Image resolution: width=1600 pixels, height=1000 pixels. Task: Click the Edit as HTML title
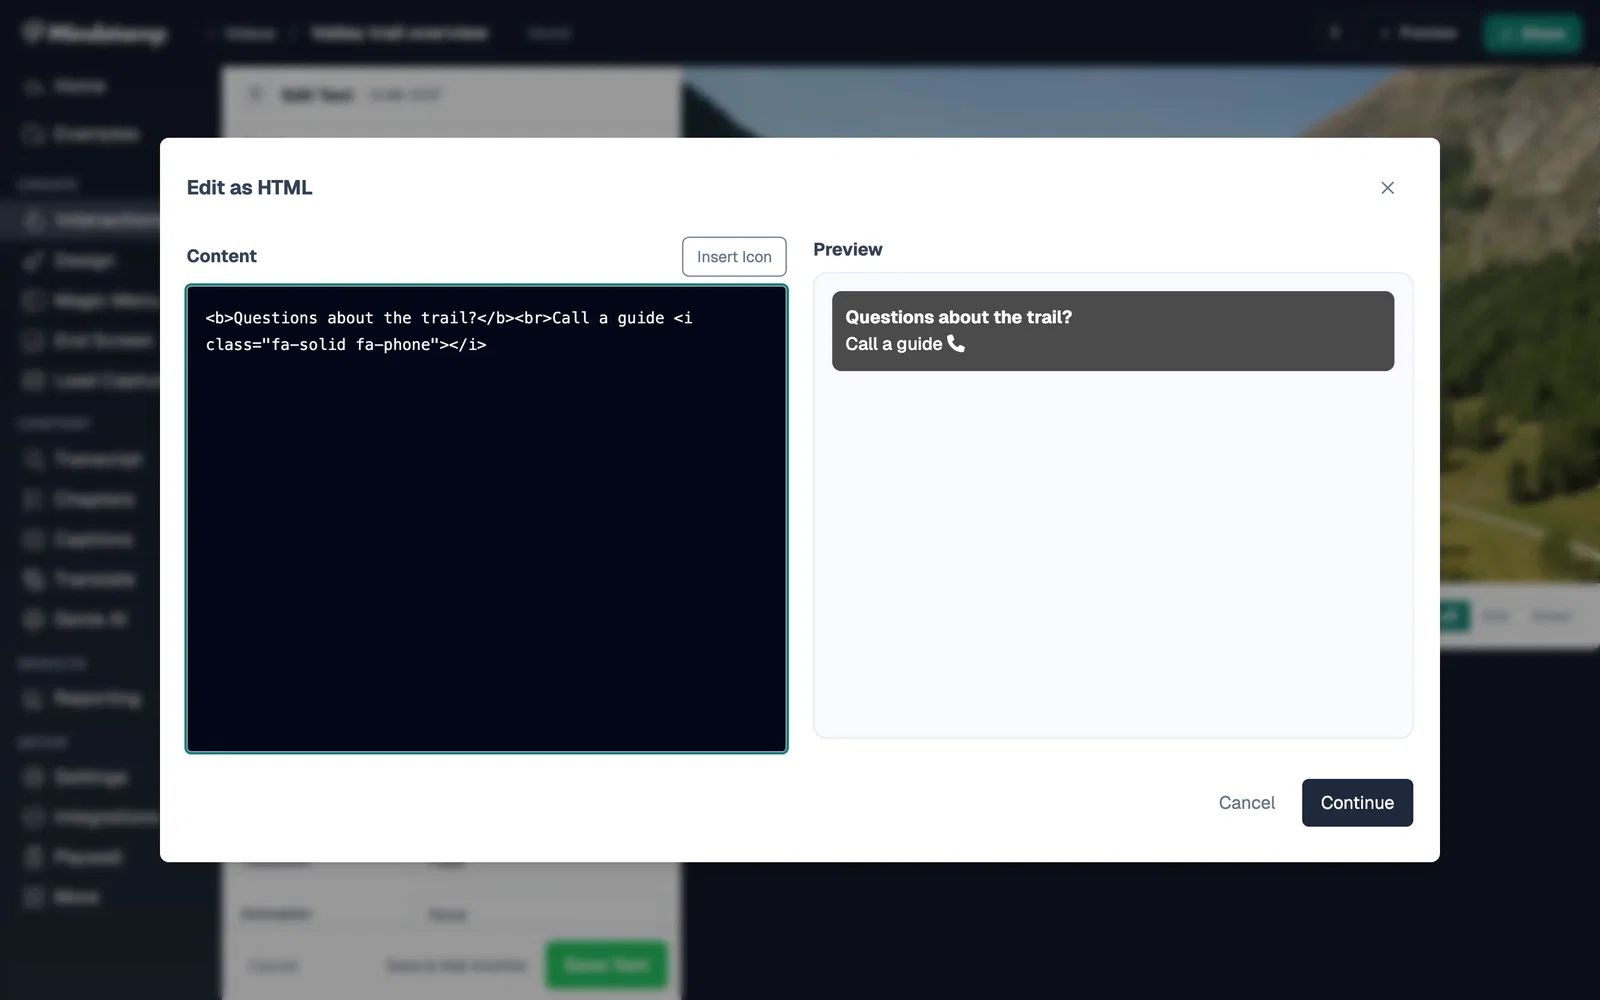249,188
